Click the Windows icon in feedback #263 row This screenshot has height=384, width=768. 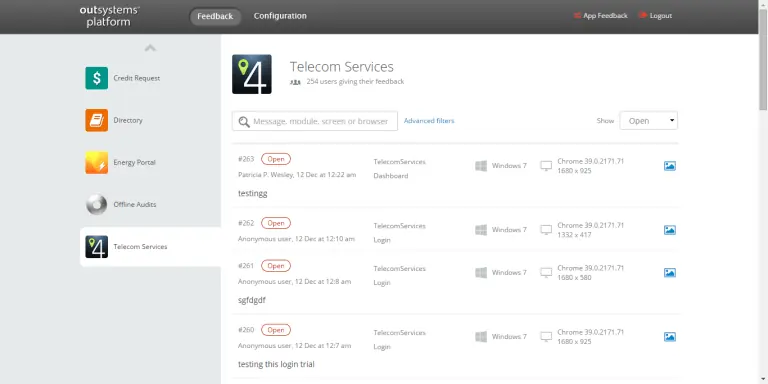click(481, 166)
